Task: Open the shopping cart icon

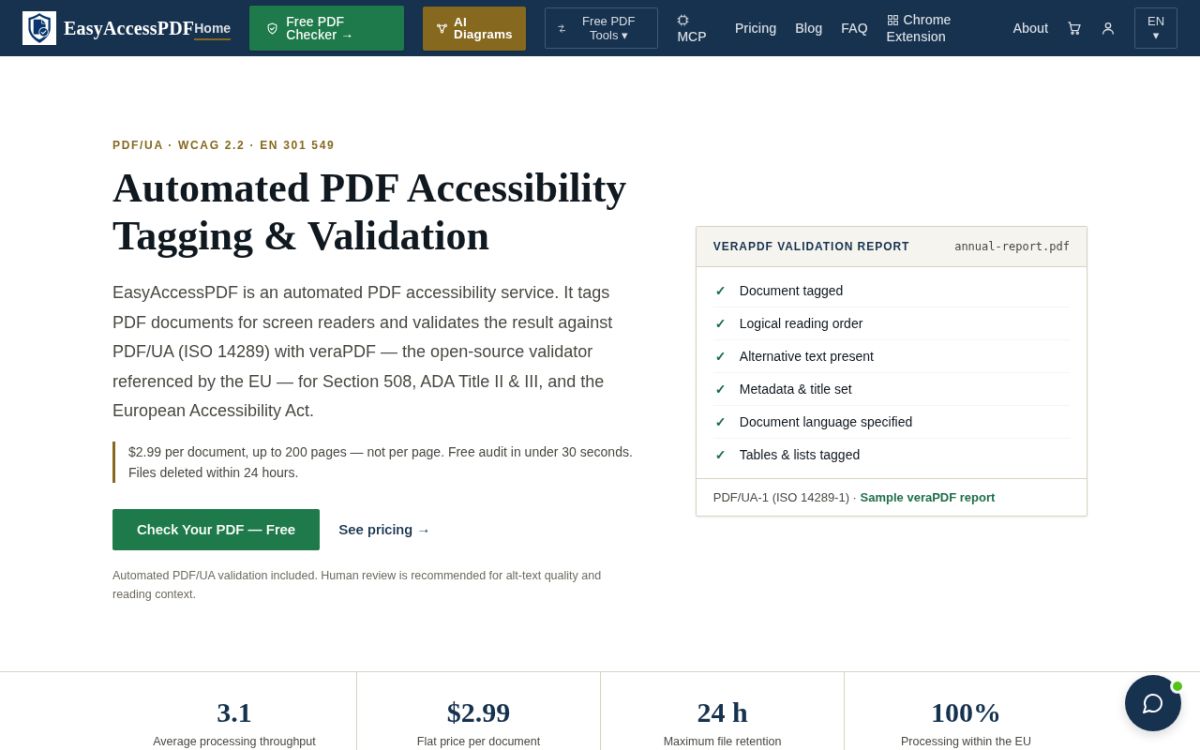Action: [1074, 29]
